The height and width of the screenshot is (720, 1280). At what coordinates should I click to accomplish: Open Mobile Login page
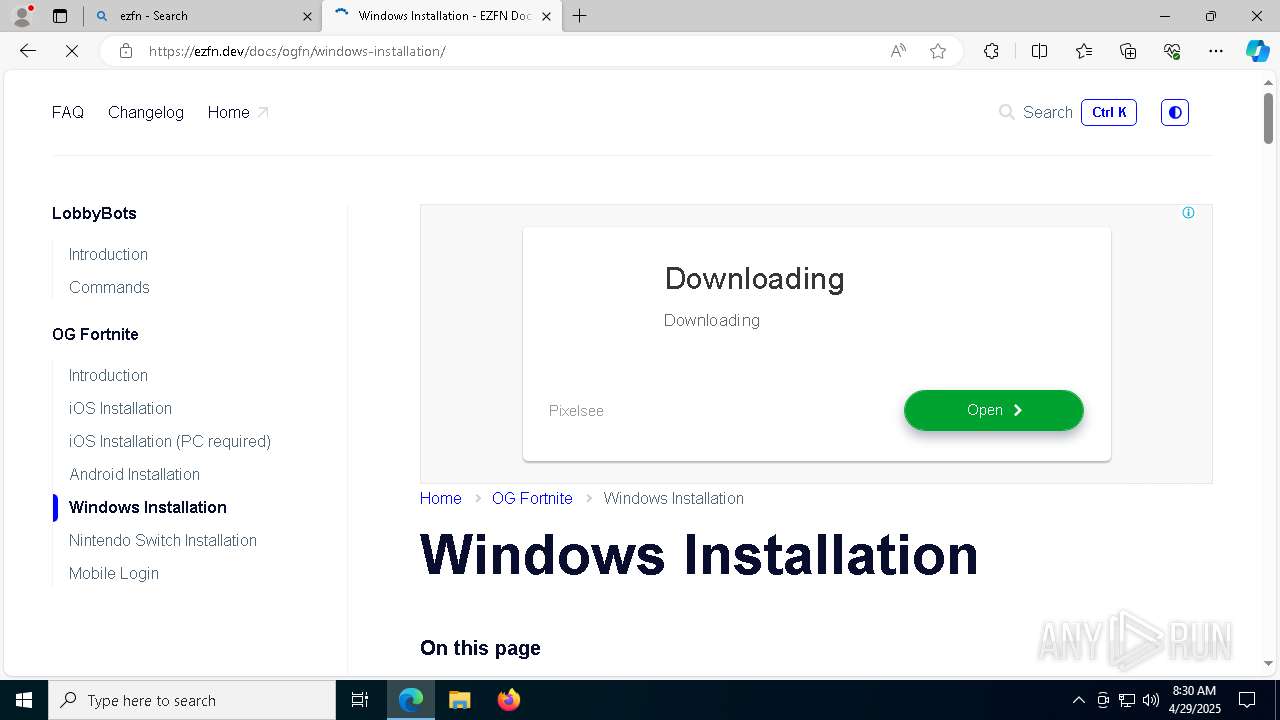point(114,573)
